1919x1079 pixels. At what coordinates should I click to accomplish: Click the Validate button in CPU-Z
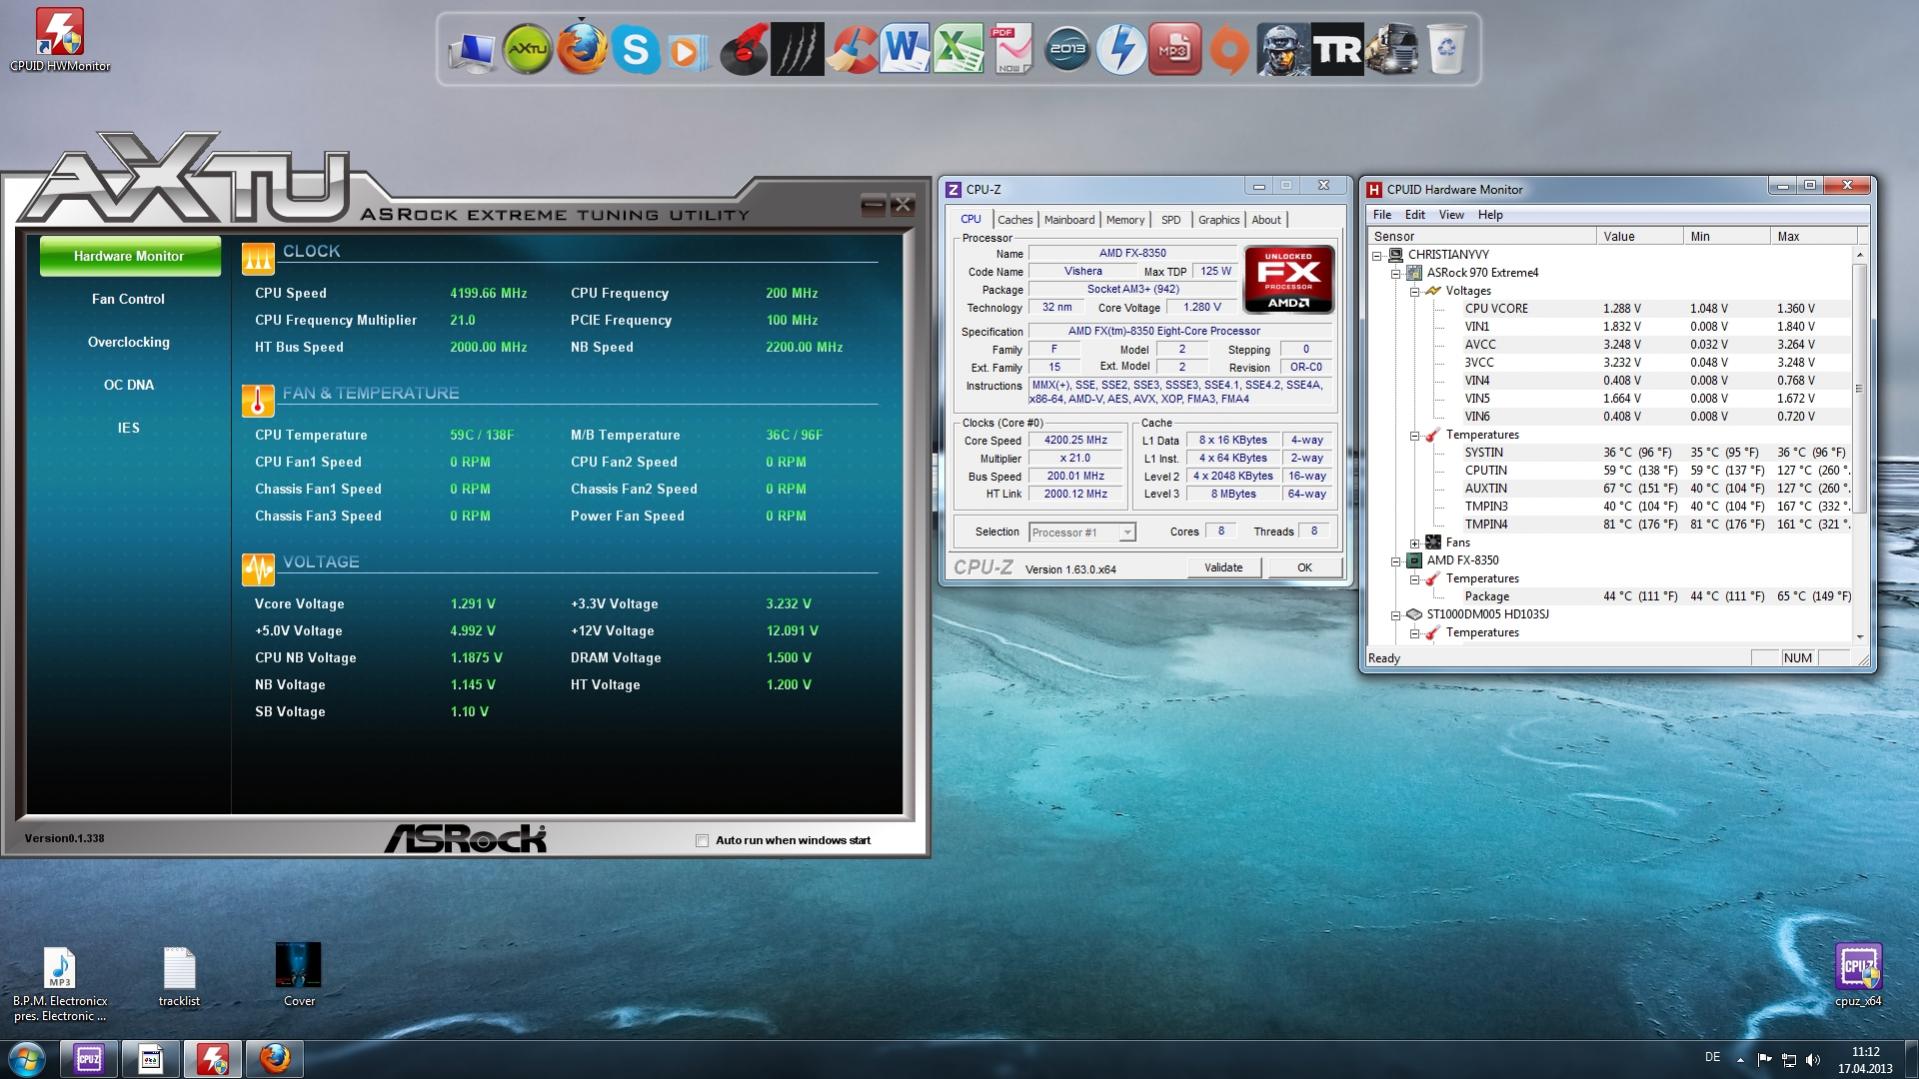coord(1223,568)
